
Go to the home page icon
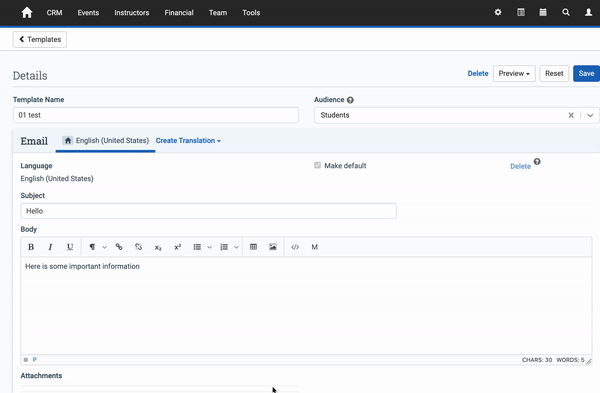coord(27,13)
